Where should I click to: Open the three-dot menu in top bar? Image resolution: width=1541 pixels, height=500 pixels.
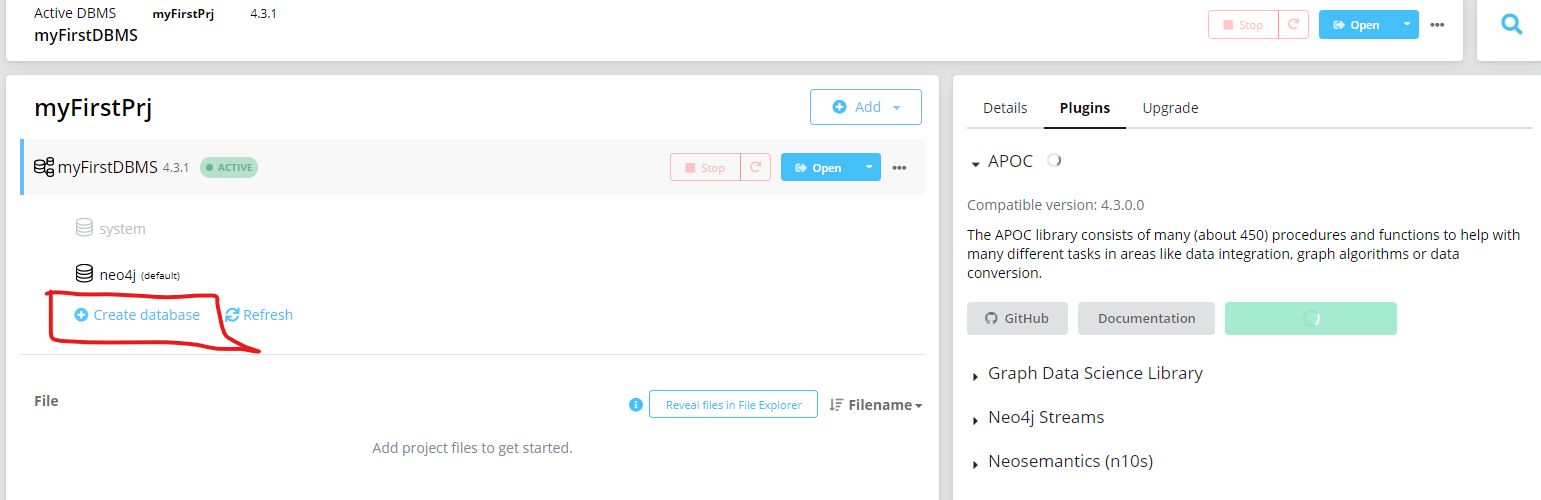pyautogui.click(x=1437, y=25)
